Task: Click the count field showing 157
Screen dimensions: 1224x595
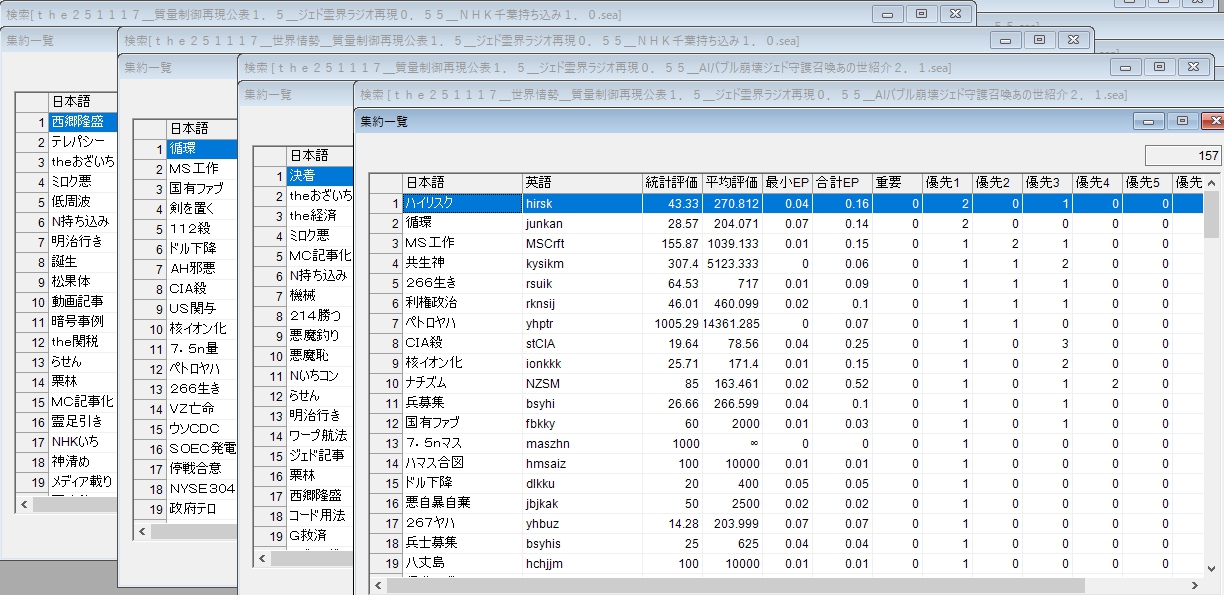Action: coord(1183,156)
